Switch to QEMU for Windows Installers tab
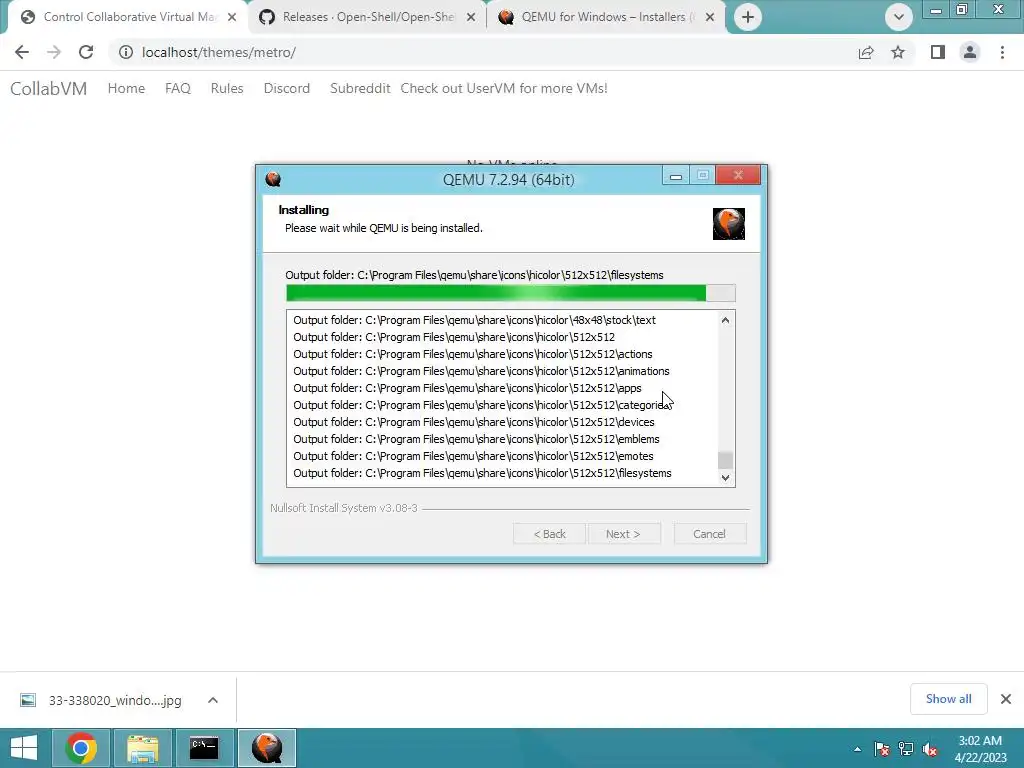This screenshot has width=1024, height=768. click(x=606, y=17)
